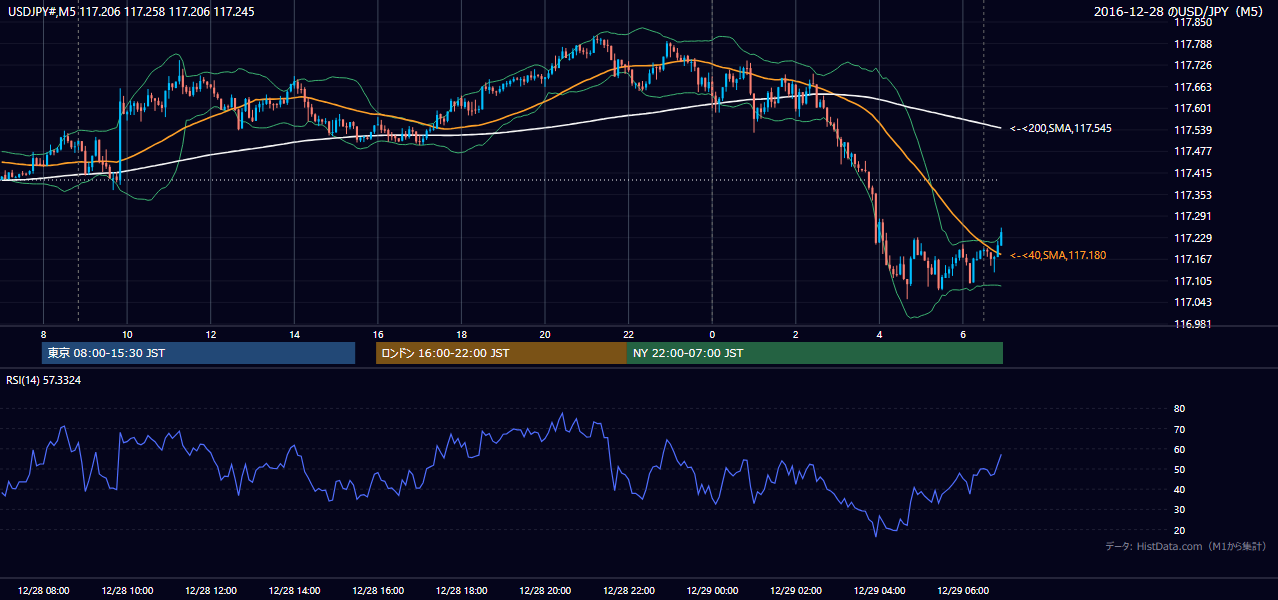This screenshot has height=600, width=1278.
Task: Click the 116.981 price axis label
Action: pos(1194,324)
